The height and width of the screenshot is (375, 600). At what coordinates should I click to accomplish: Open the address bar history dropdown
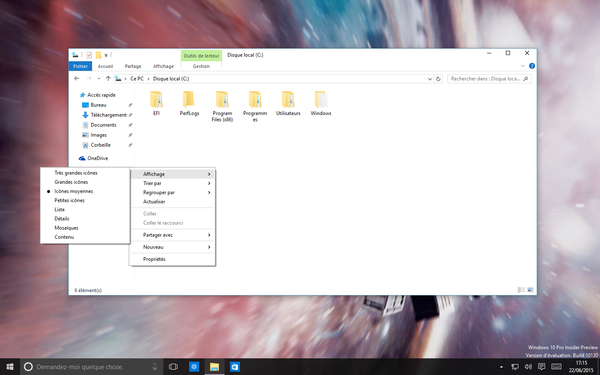(430, 79)
